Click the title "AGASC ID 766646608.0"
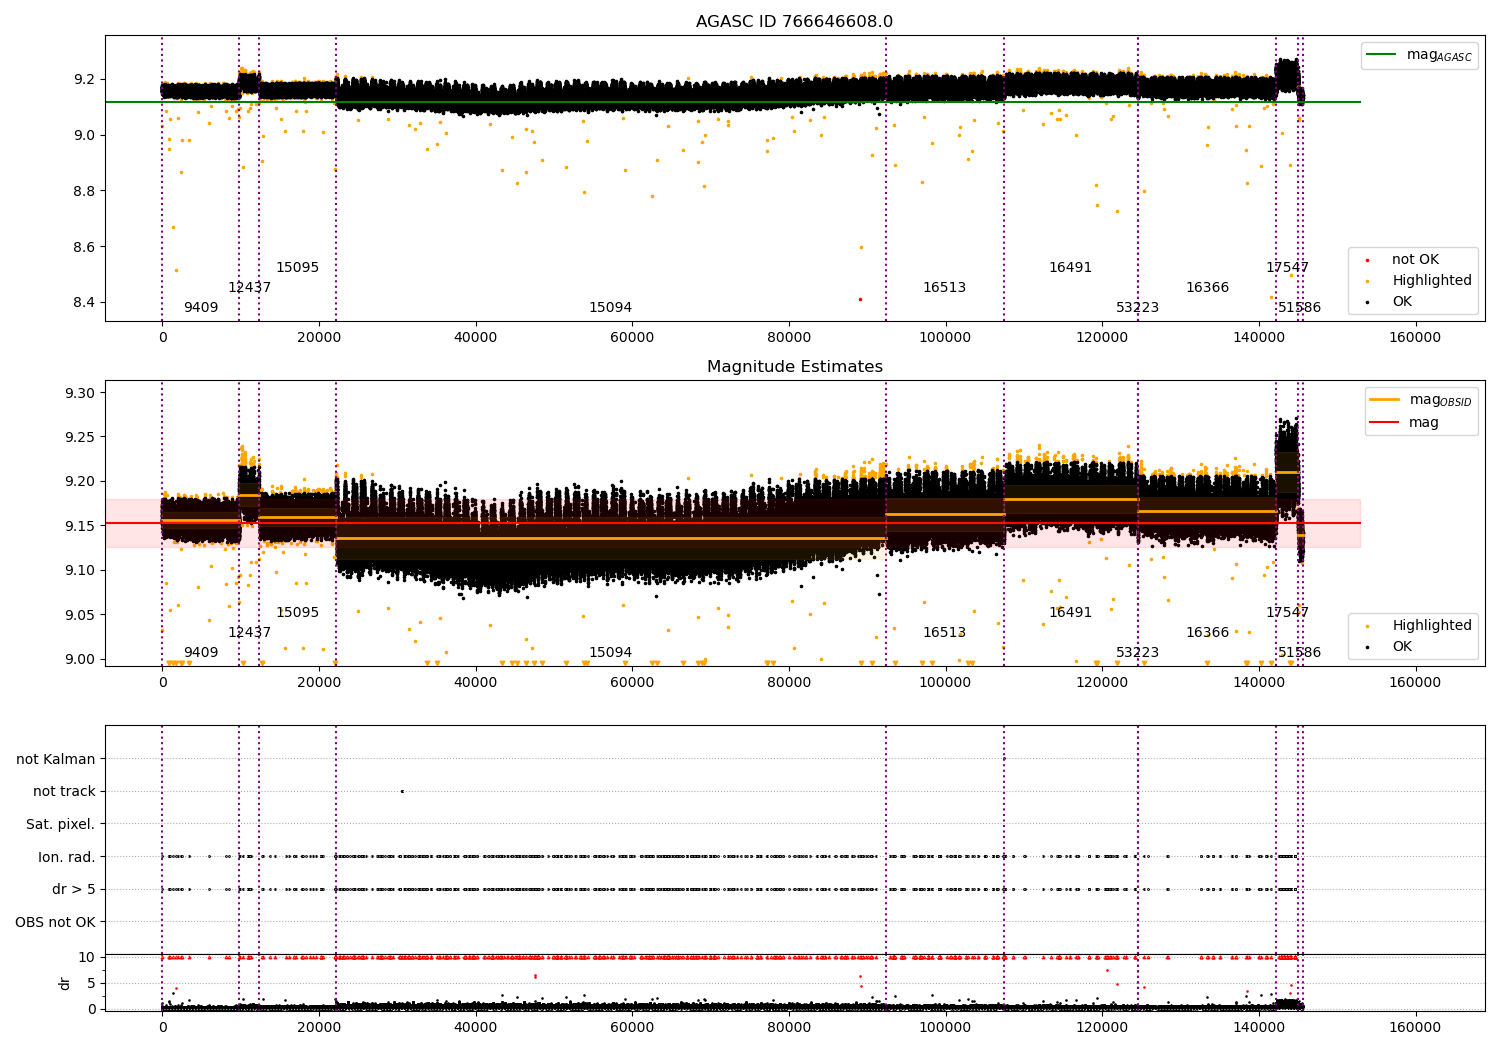Image resolution: width=1500 pixels, height=1050 pixels. click(x=794, y=22)
